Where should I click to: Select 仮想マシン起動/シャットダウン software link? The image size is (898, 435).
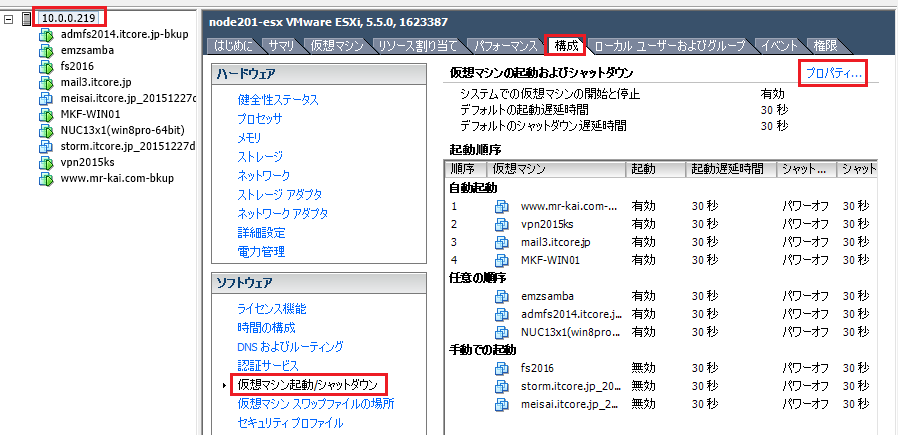point(308,385)
